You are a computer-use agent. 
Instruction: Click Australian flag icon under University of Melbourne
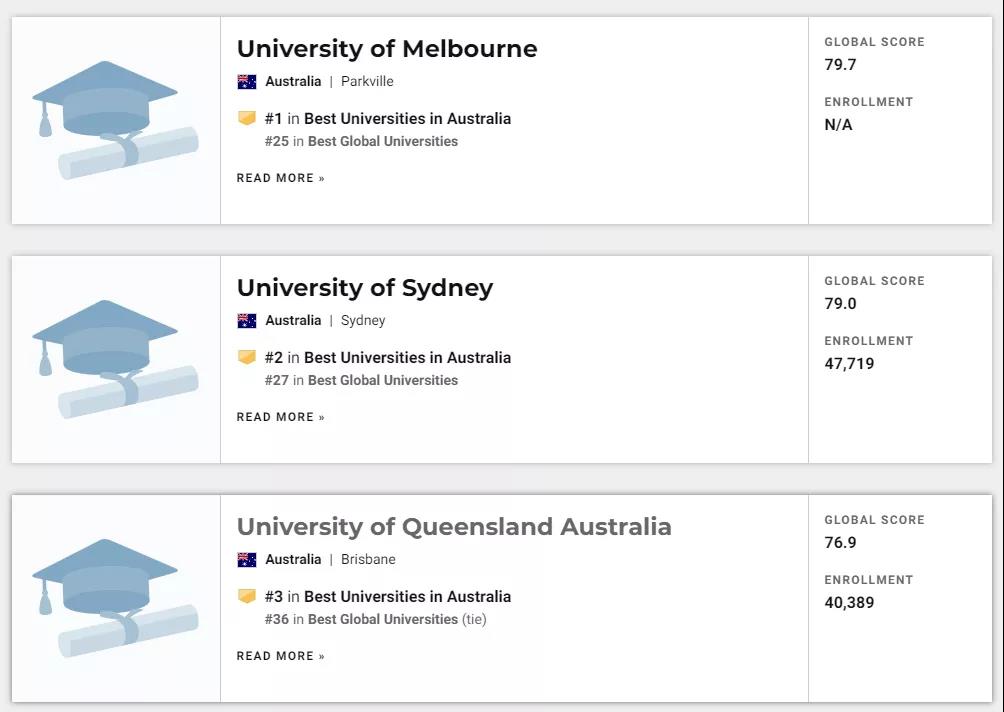click(x=247, y=81)
